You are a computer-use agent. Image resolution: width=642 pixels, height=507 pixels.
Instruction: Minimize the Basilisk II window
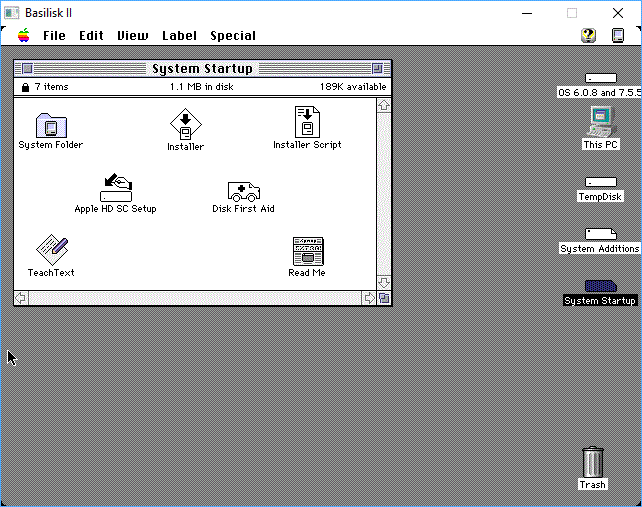[x=527, y=13]
